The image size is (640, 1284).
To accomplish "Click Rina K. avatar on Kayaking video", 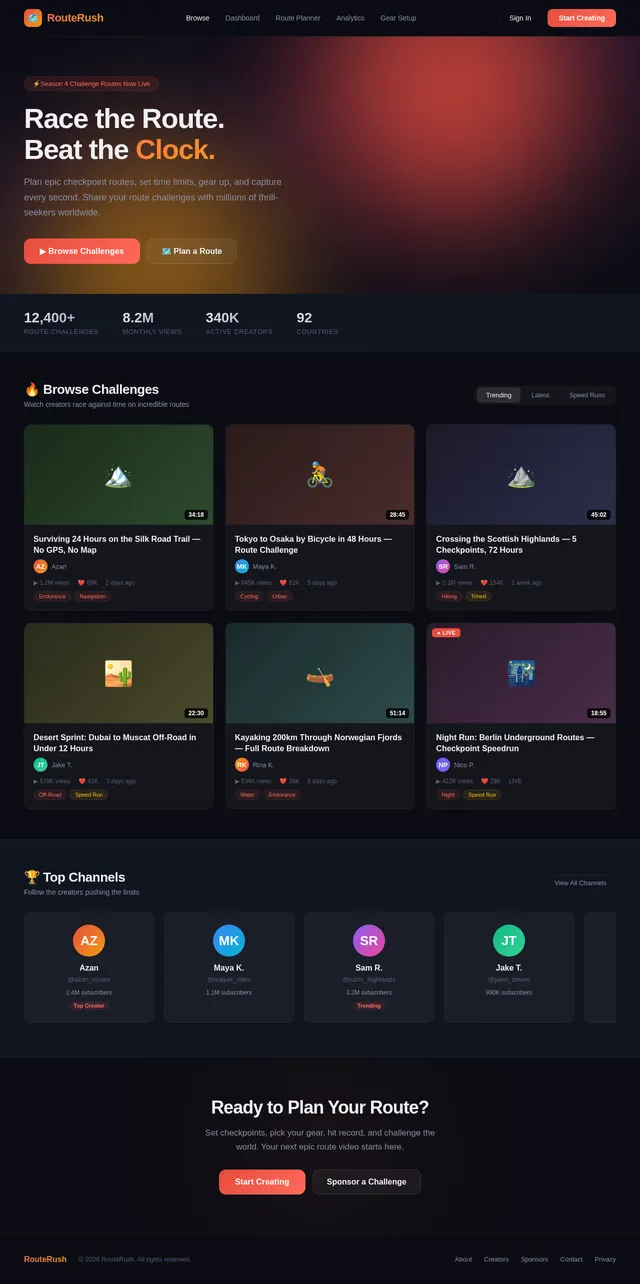I will [x=242, y=765].
